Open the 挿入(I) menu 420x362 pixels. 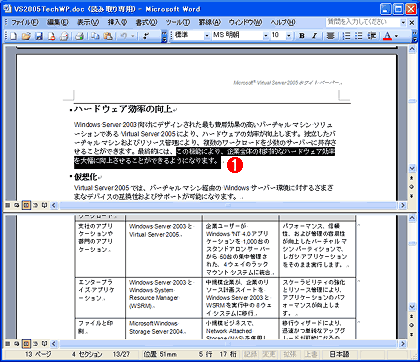point(117,22)
